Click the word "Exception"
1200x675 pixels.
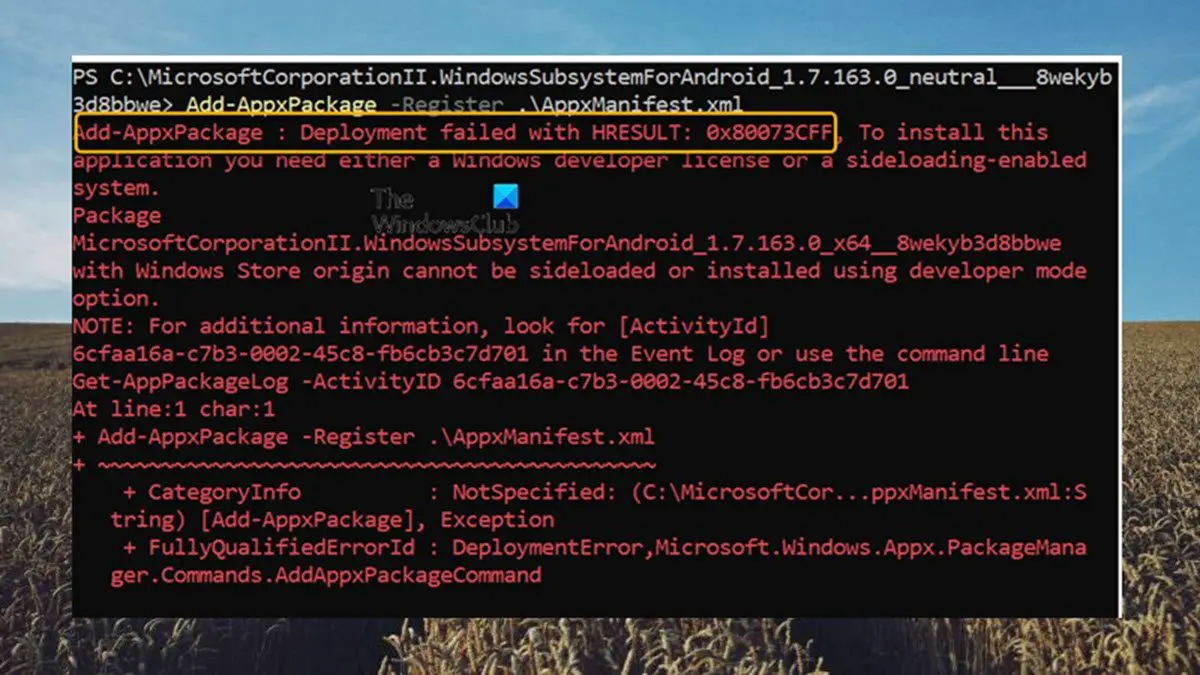click(497, 520)
